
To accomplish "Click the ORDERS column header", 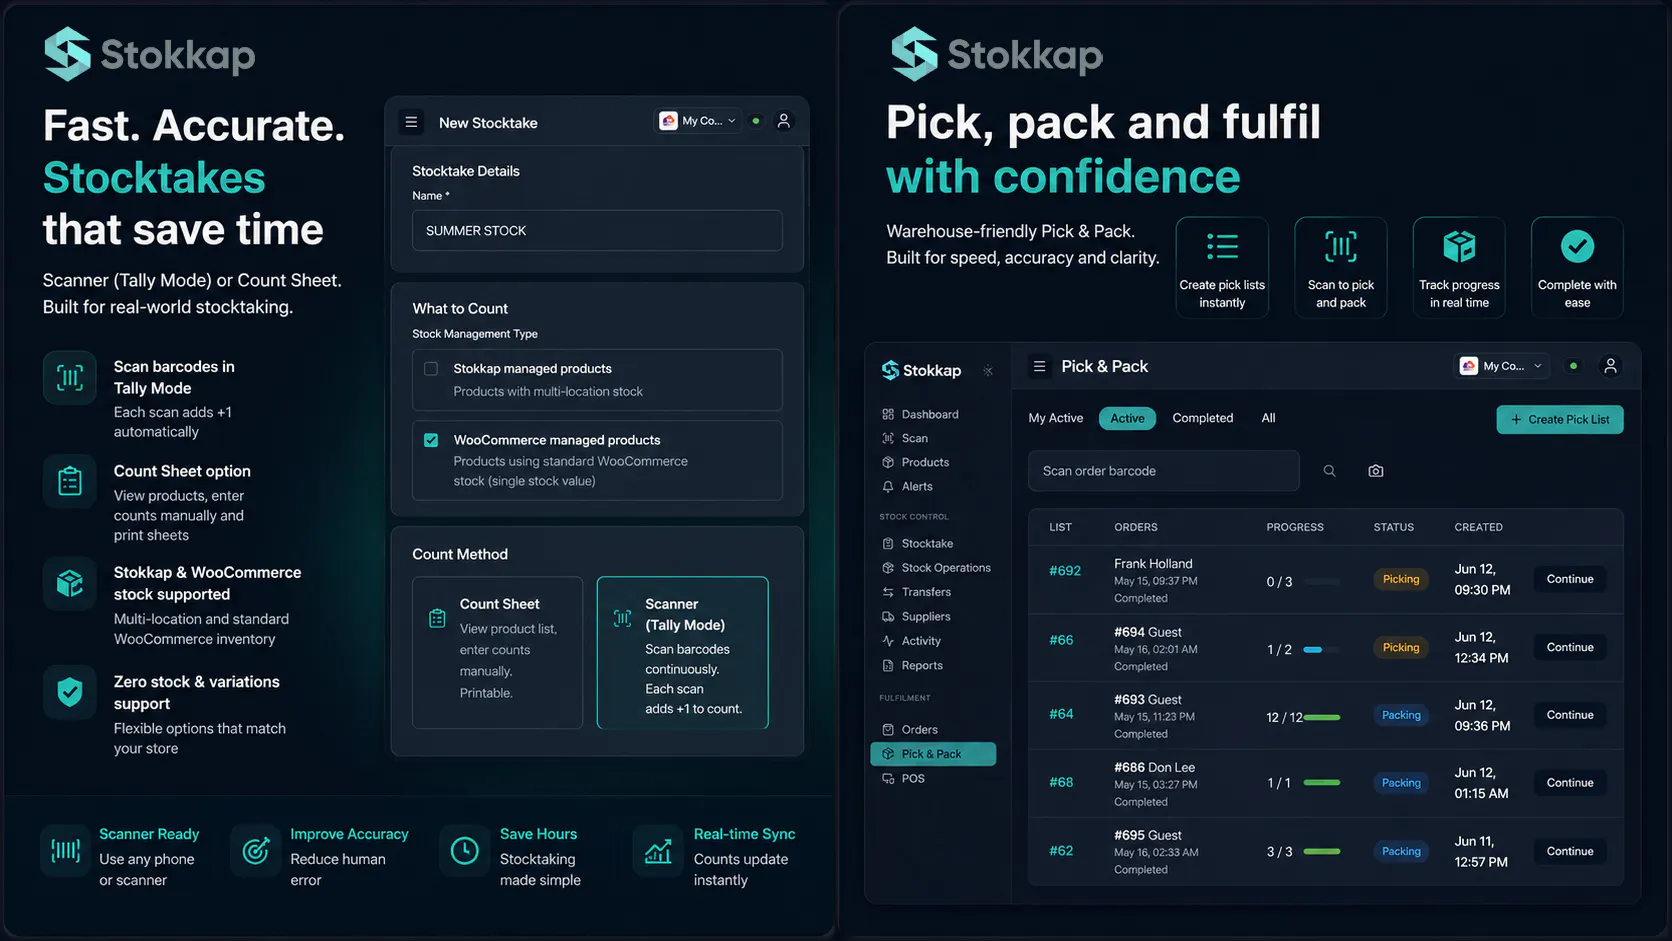I will [1136, 527].
